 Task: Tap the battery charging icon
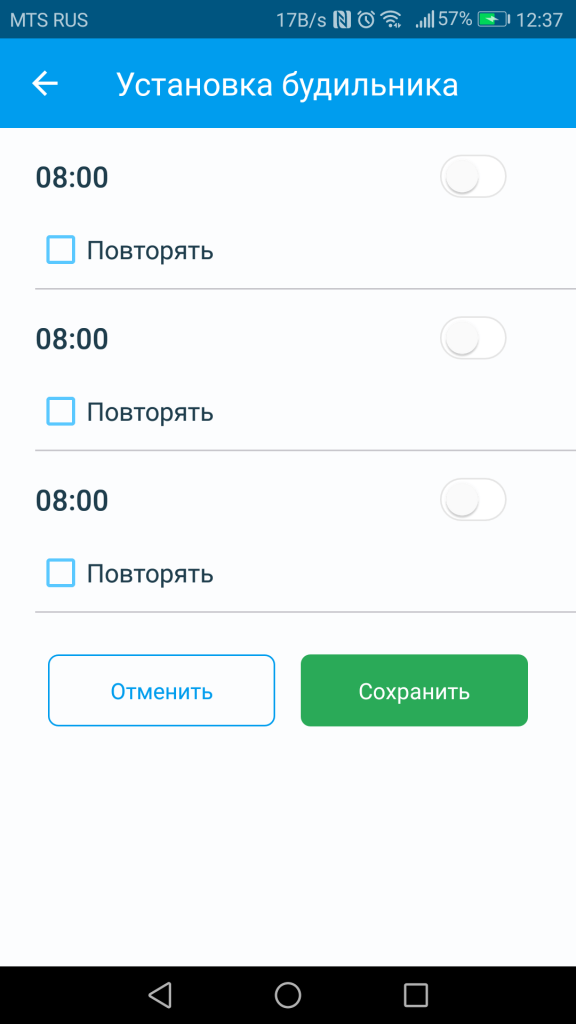(x=494, y=20)
